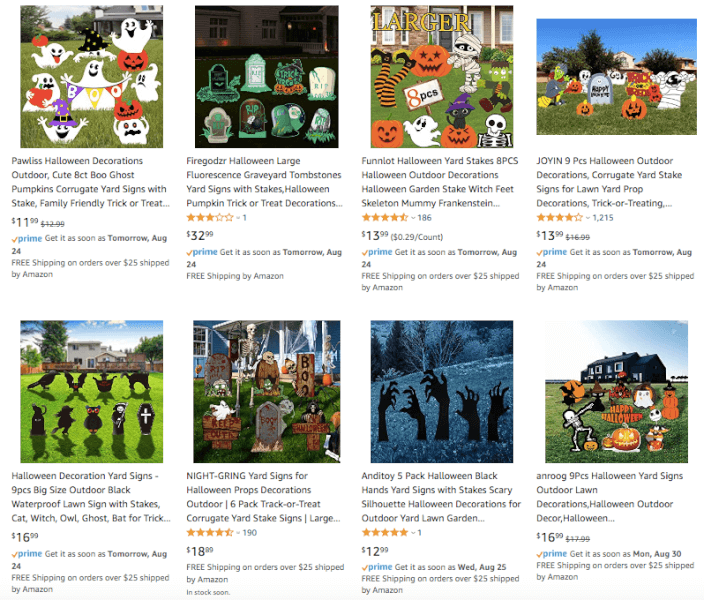Open the Anditoy black hands product image

pyautogui.click(x=442, y=392)
